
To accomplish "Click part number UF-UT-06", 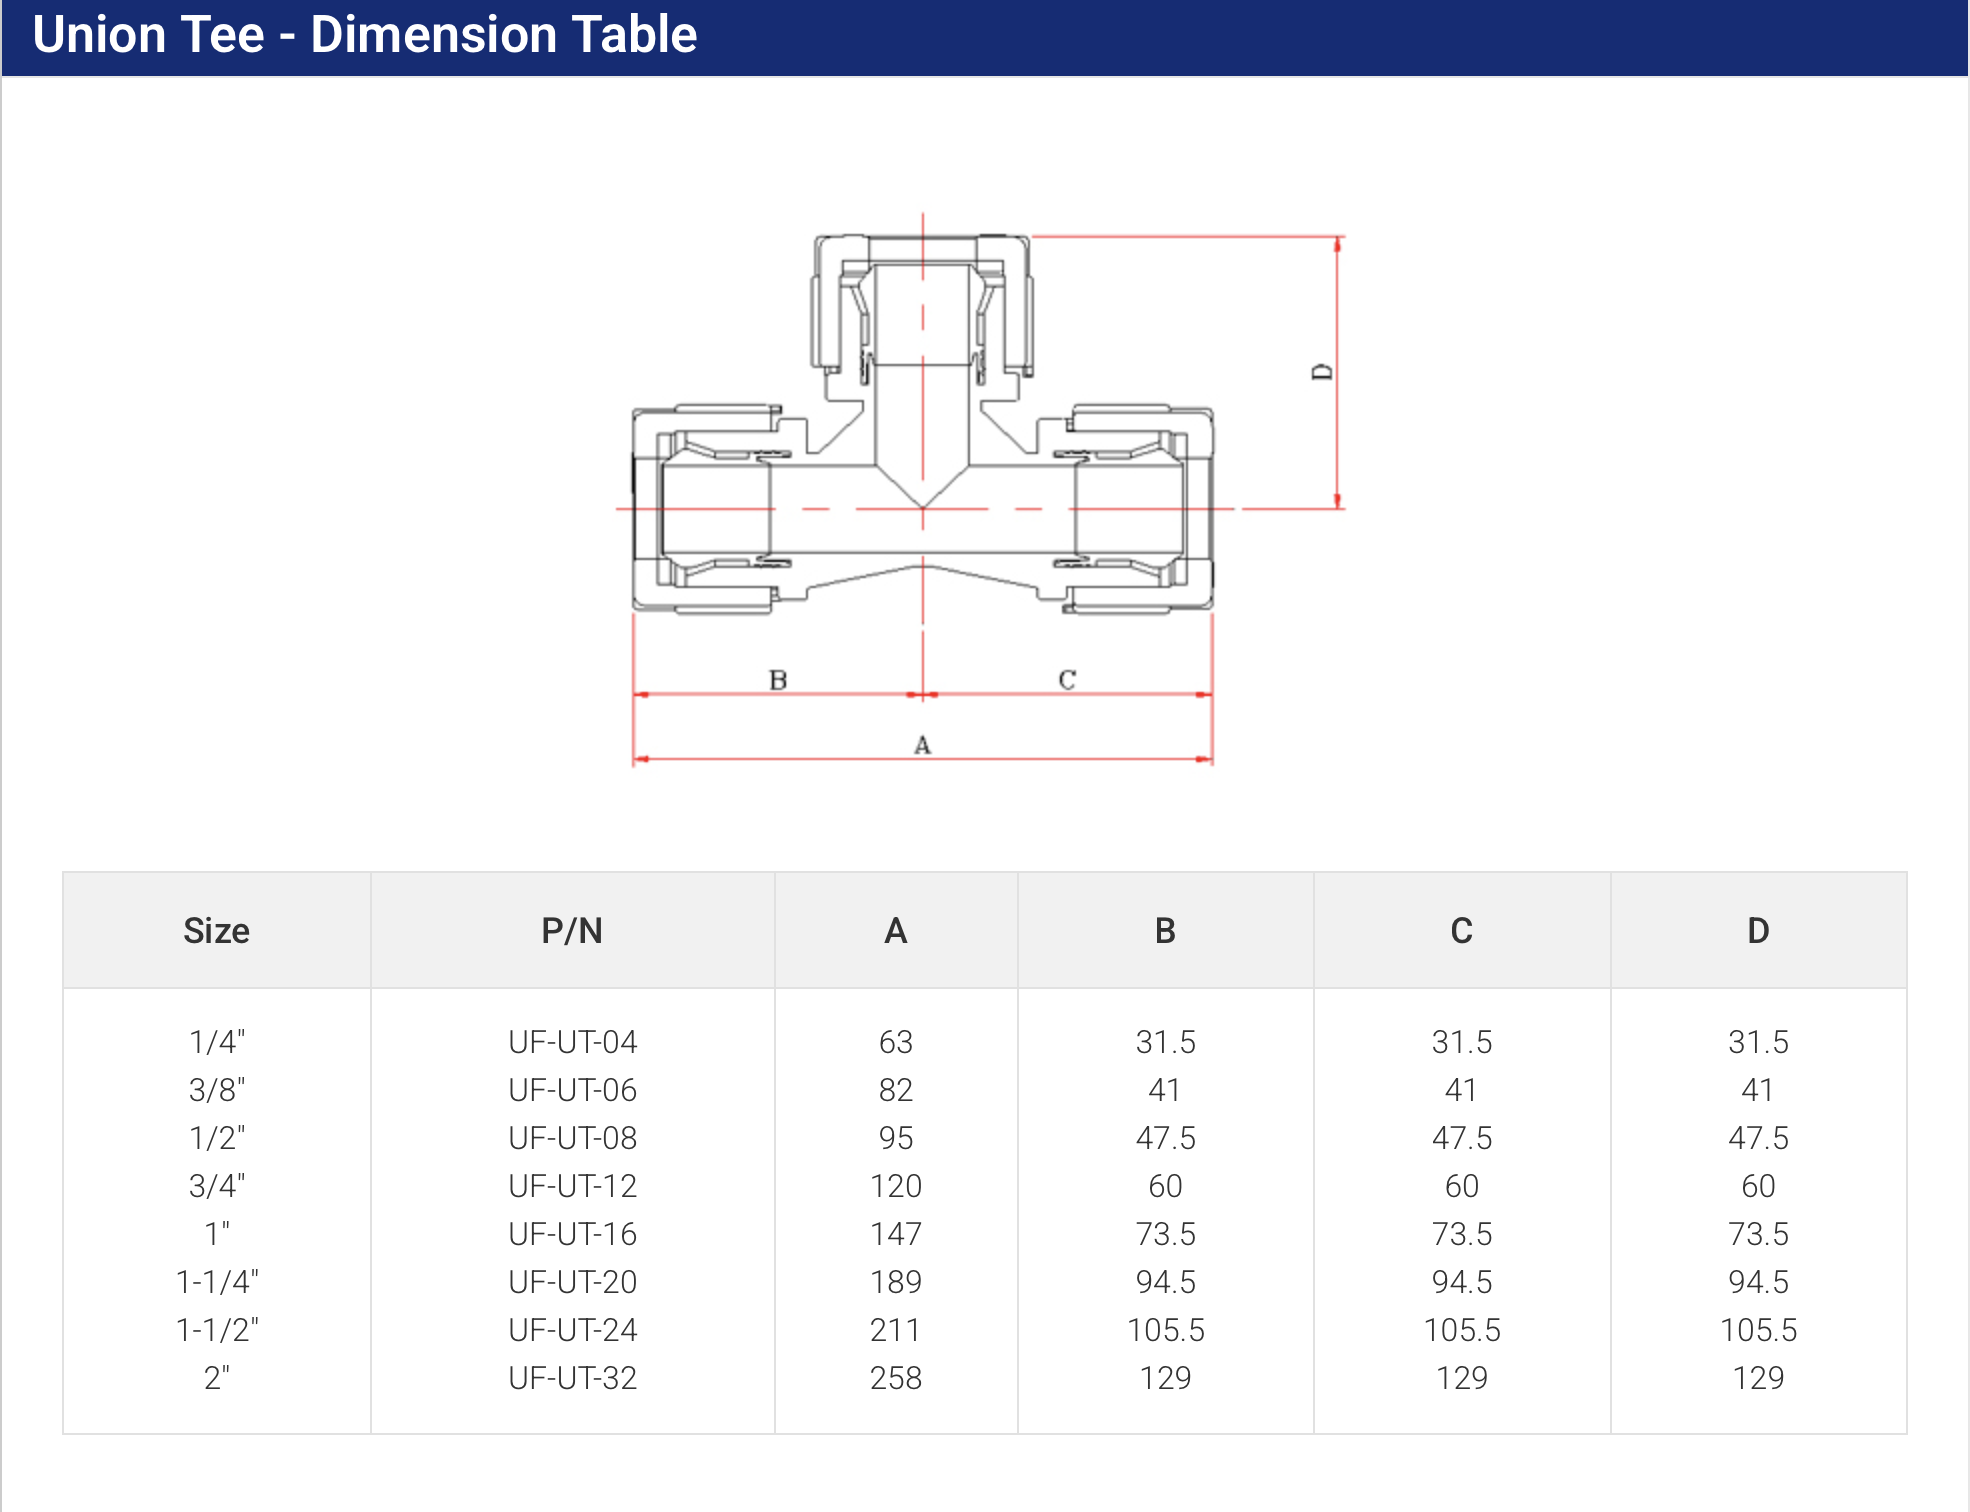I will 573,1090.
